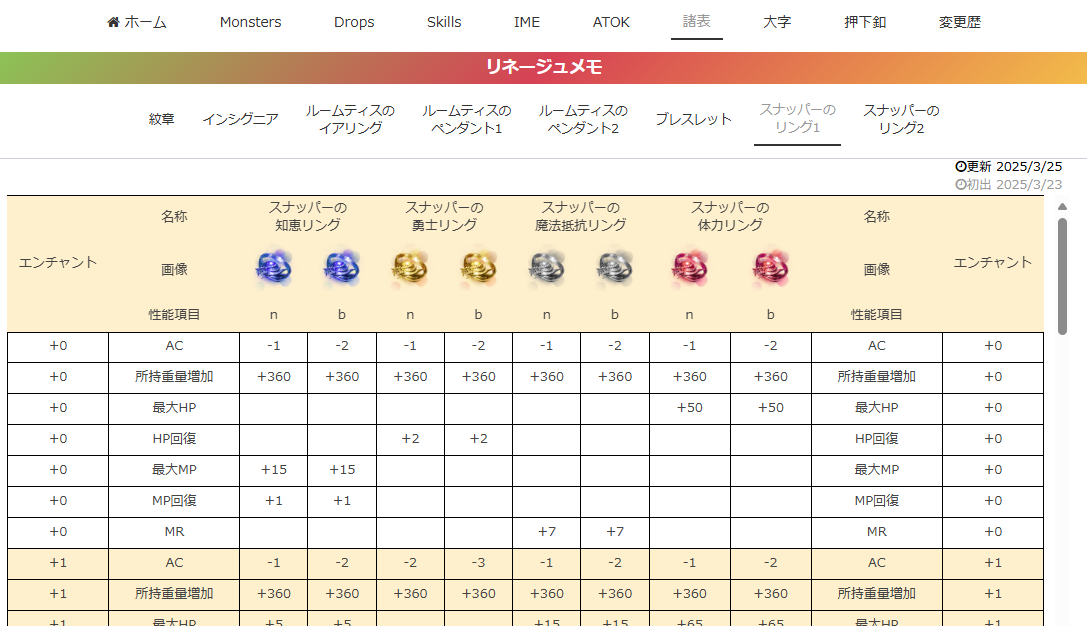Click the スナッパーの体力リング column header
This screenshot has width=1087, height=626.
click(730, 216)
